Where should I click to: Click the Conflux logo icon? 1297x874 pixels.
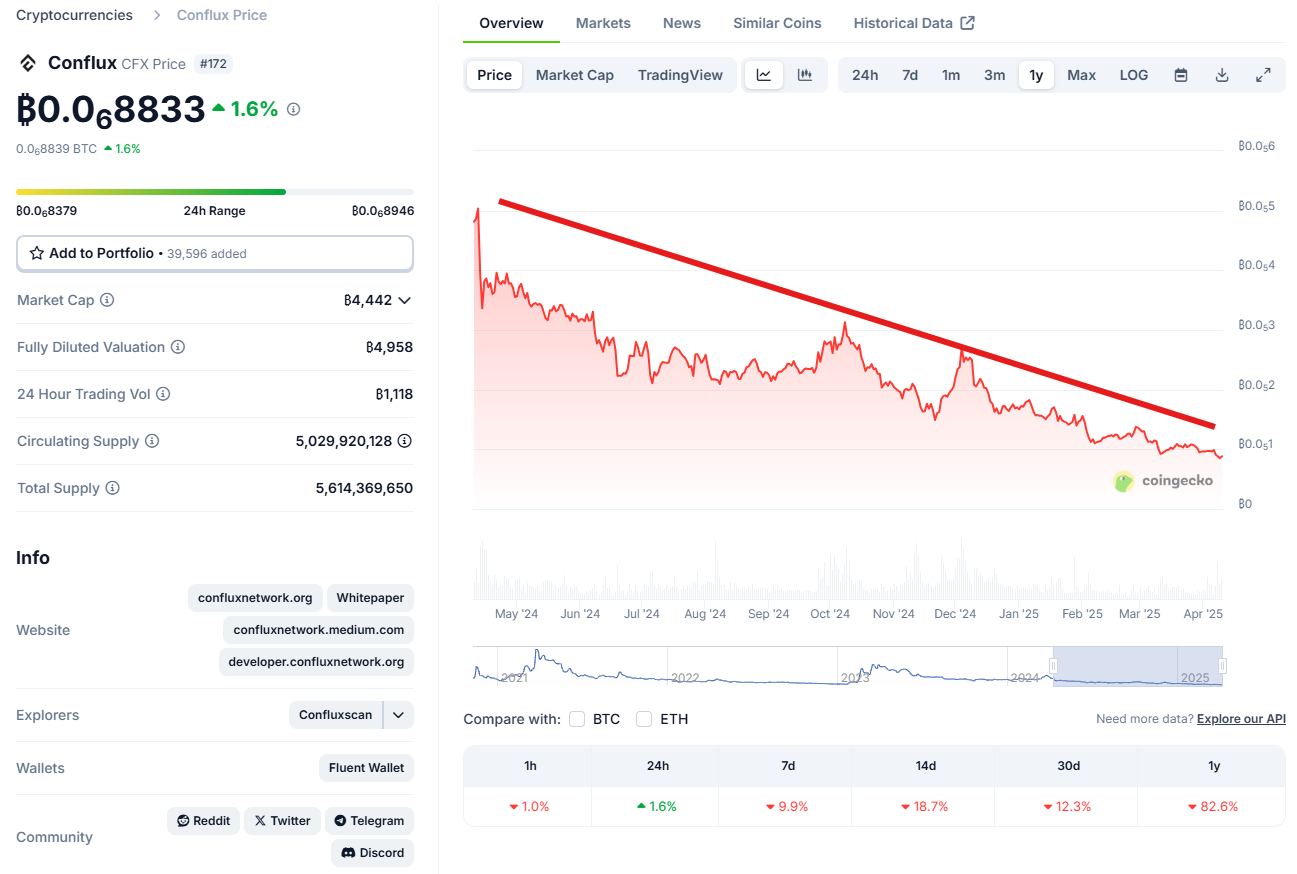tap(28, 63)
